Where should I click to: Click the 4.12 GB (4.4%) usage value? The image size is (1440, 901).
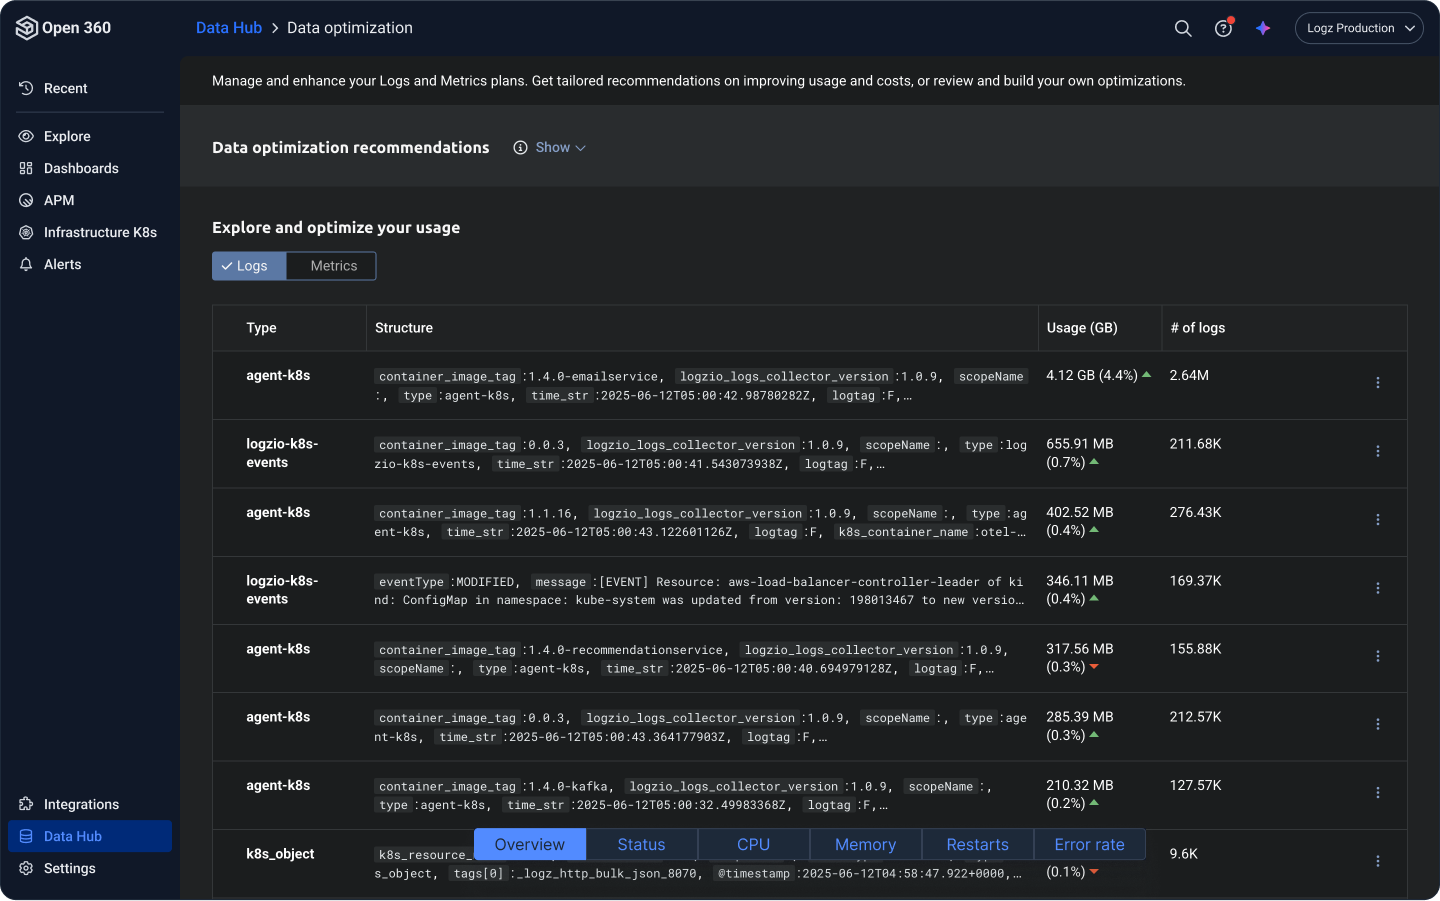click(x=1092, y=375)
